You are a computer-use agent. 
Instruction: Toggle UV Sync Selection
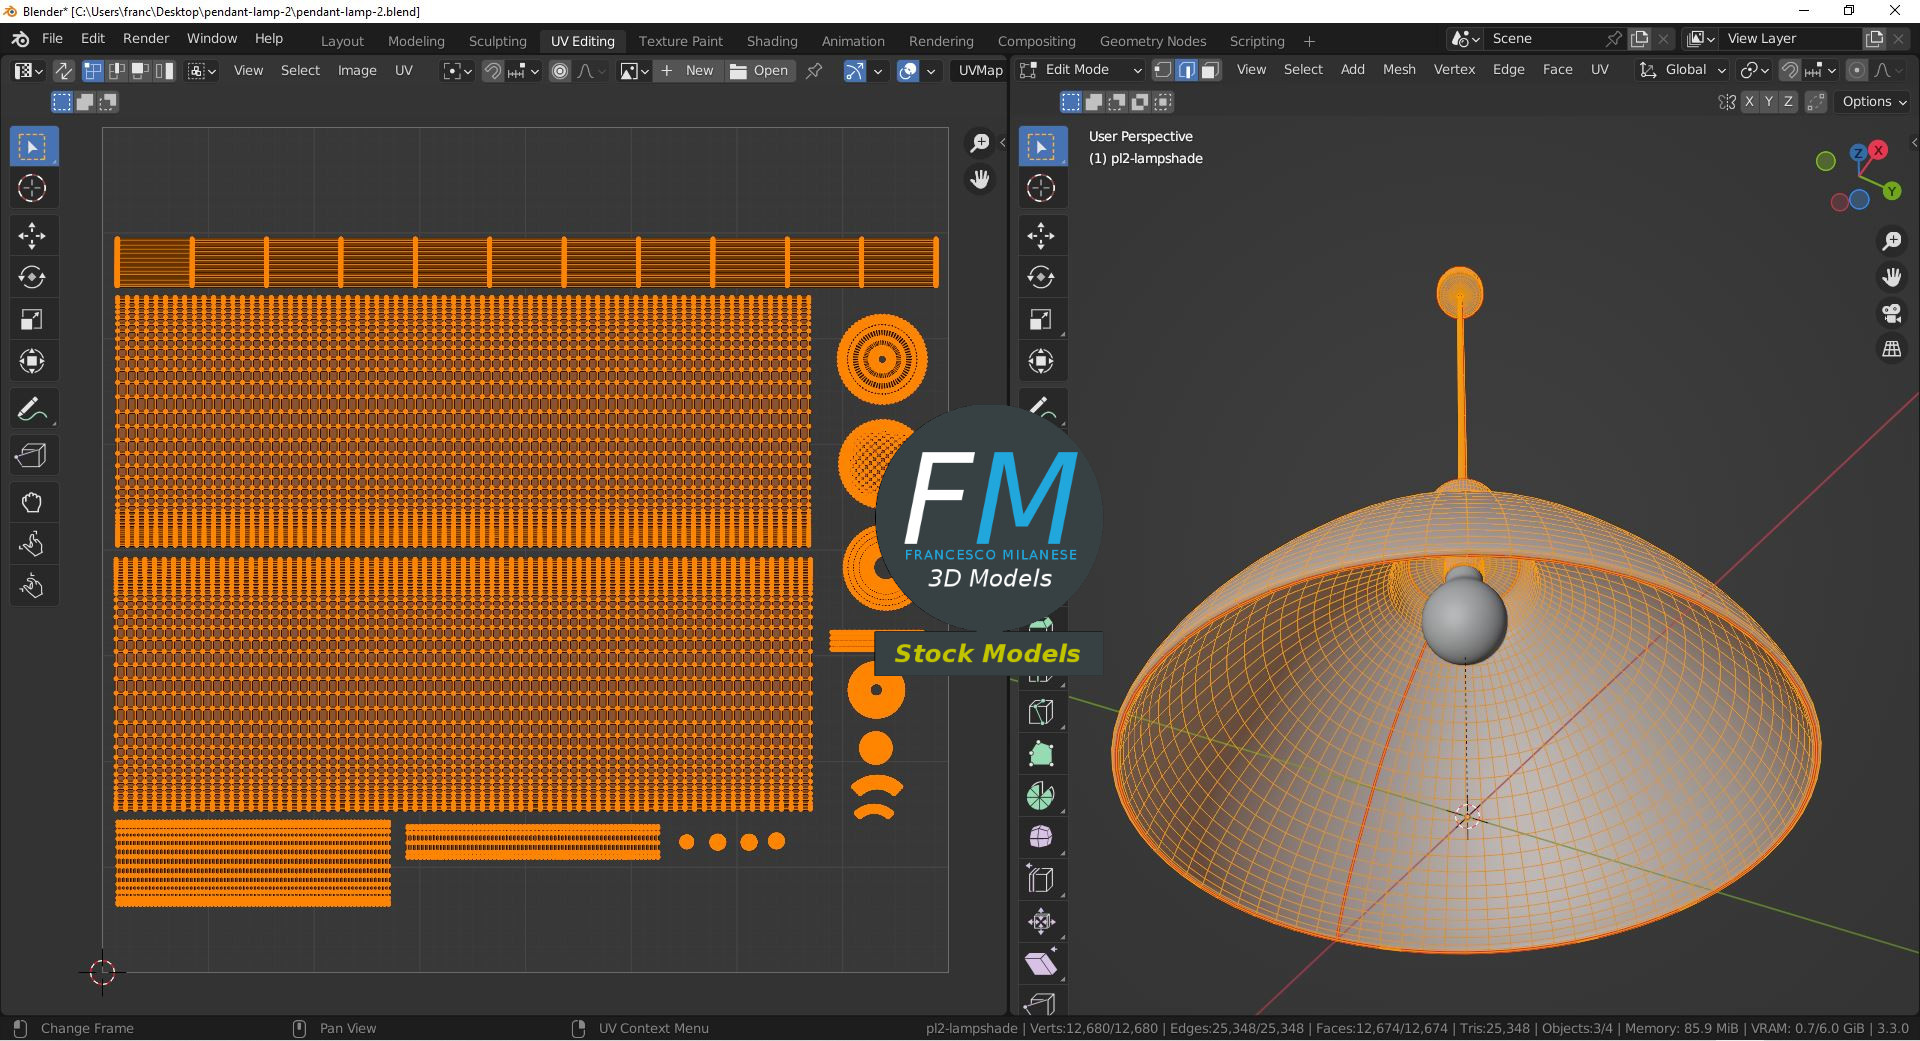click(63, 71)
